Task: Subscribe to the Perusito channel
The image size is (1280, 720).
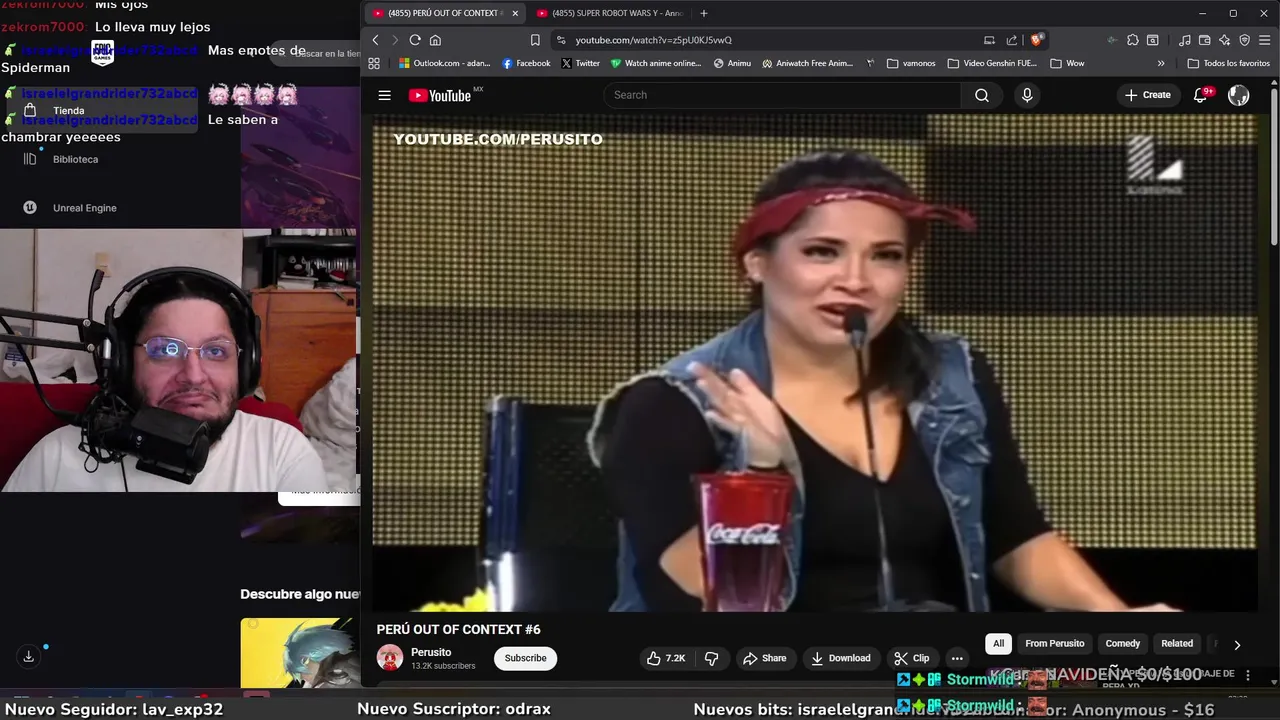Action: pos(525,658)
